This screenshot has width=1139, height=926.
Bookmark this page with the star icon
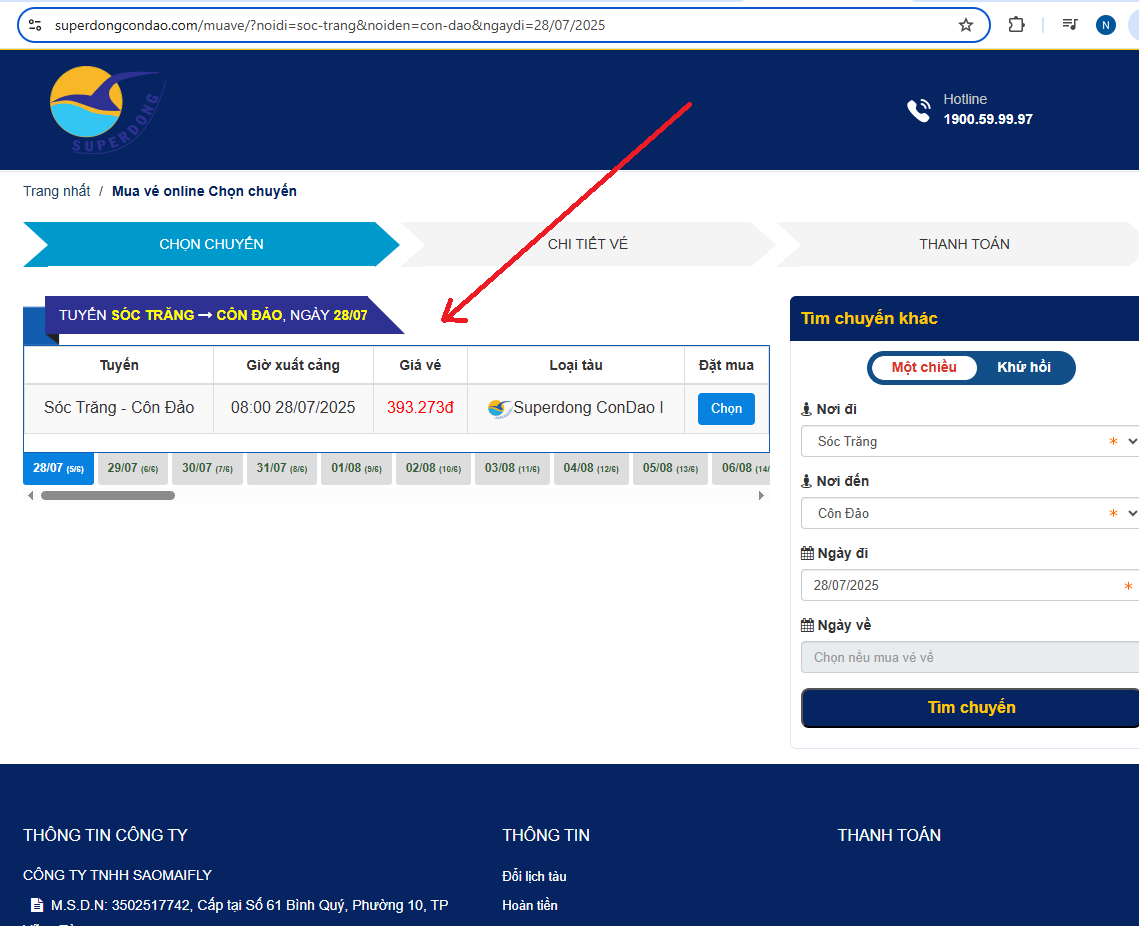click(965, 25)
